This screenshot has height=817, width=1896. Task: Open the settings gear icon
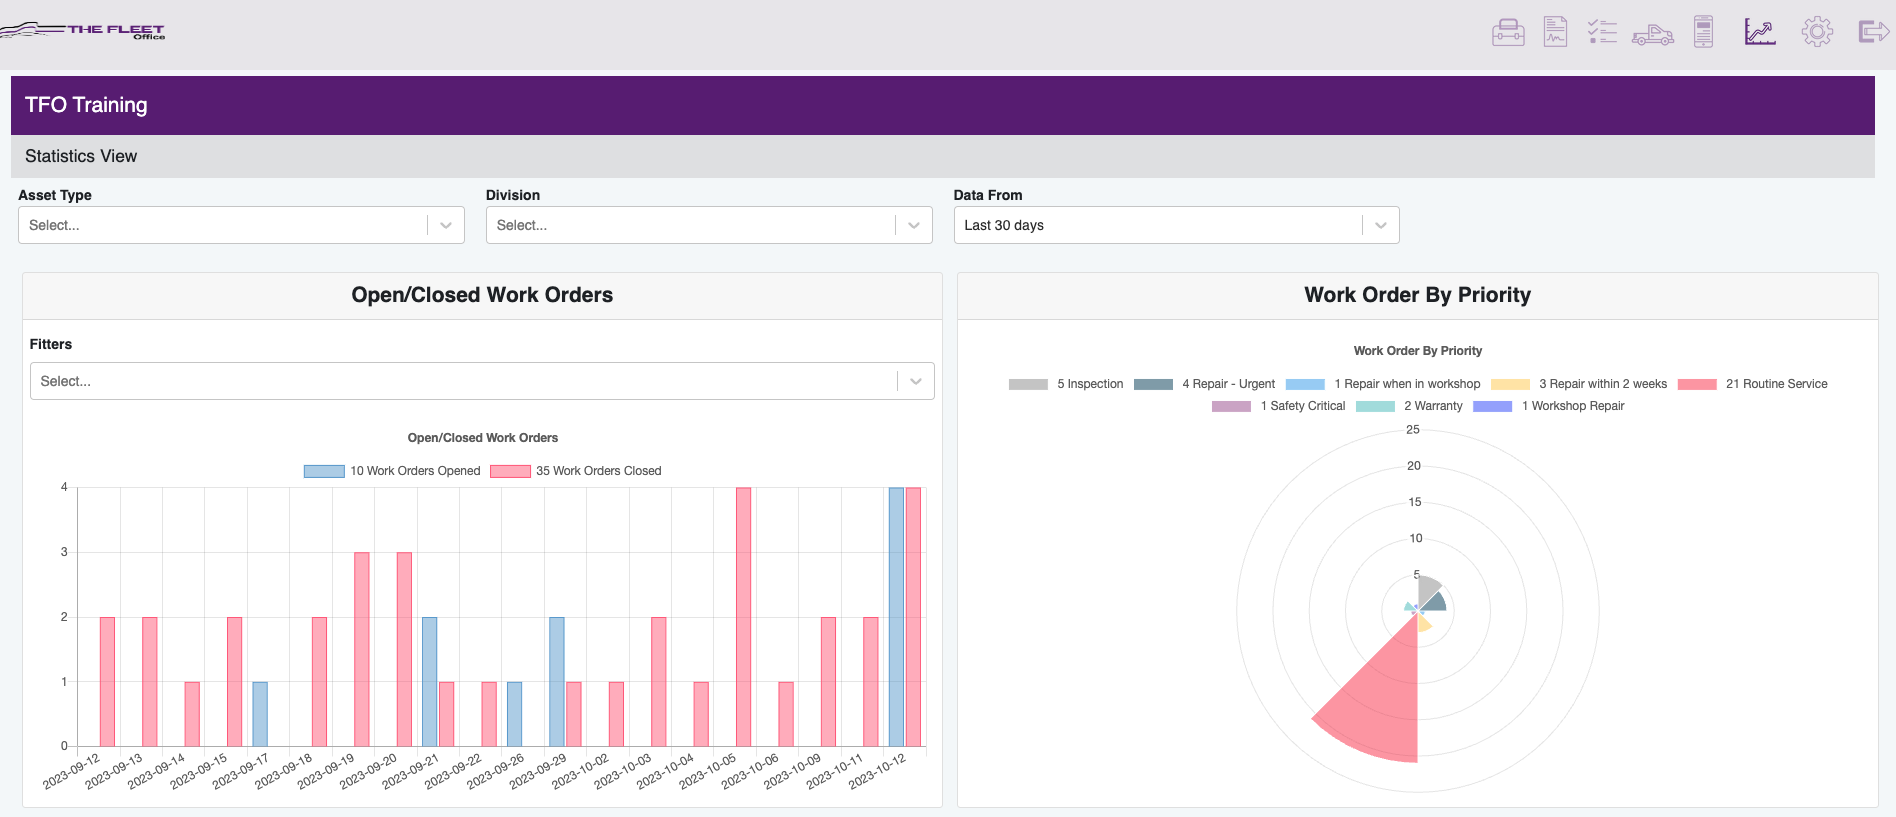tap(1817, 32)
